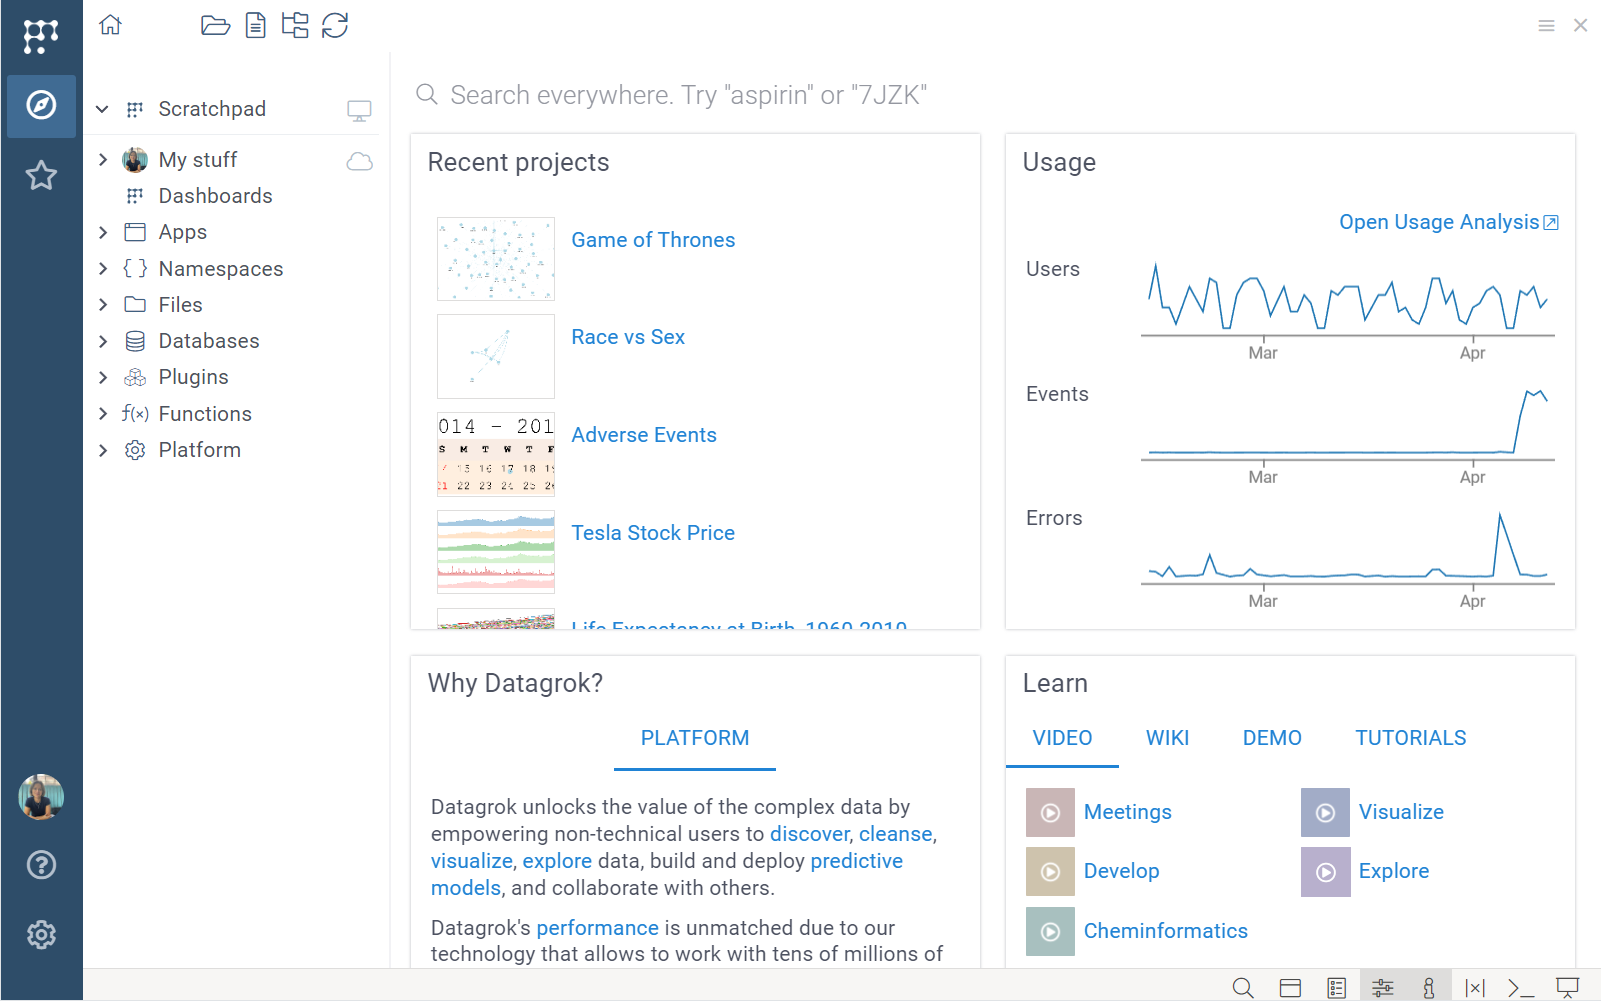Open the Tesla Stock Price project link
The image size is (1601, 1001).
click(653, 533)
